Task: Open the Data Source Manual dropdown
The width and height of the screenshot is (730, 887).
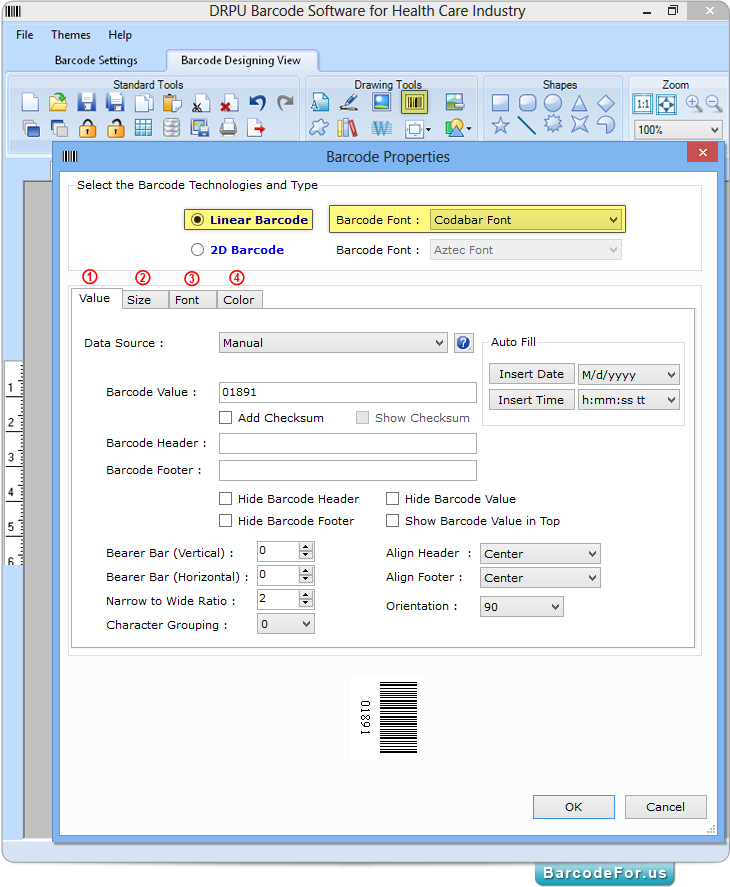Action: click(x=333, y=343)
